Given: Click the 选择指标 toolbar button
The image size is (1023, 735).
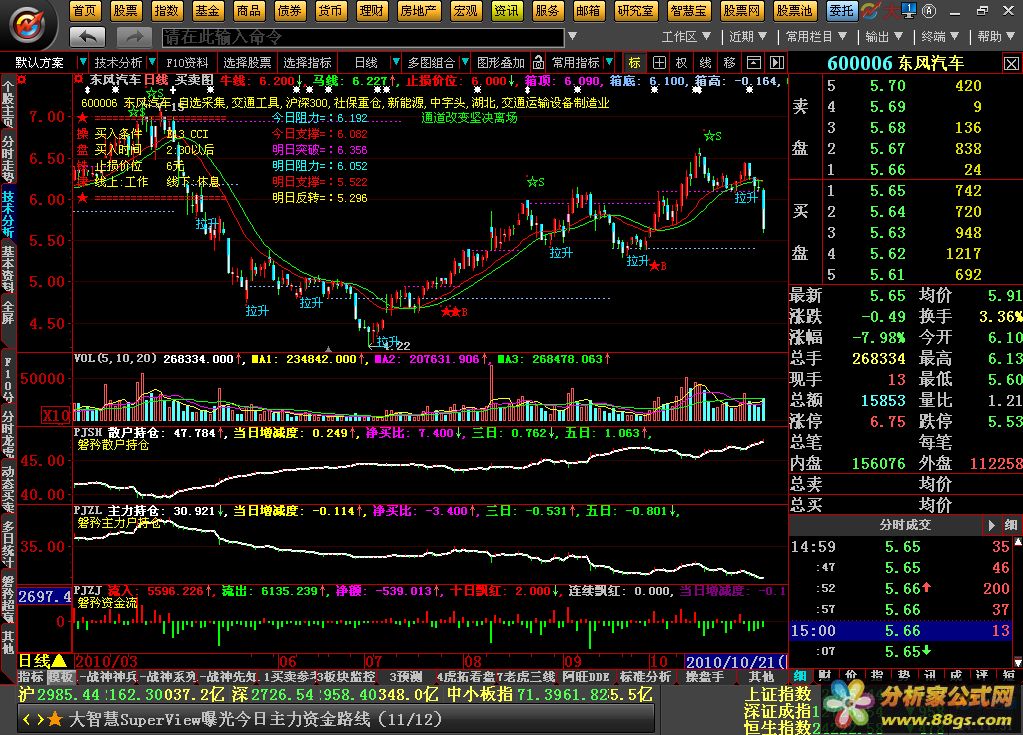Looking at the screenshot, I should [x=307, y=63].
